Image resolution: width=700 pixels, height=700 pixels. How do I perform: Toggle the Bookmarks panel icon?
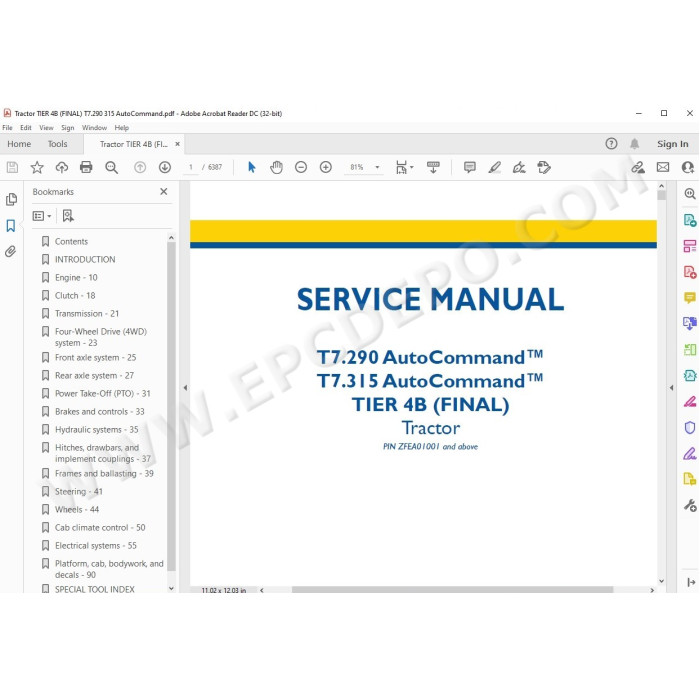tap(11, 225)
